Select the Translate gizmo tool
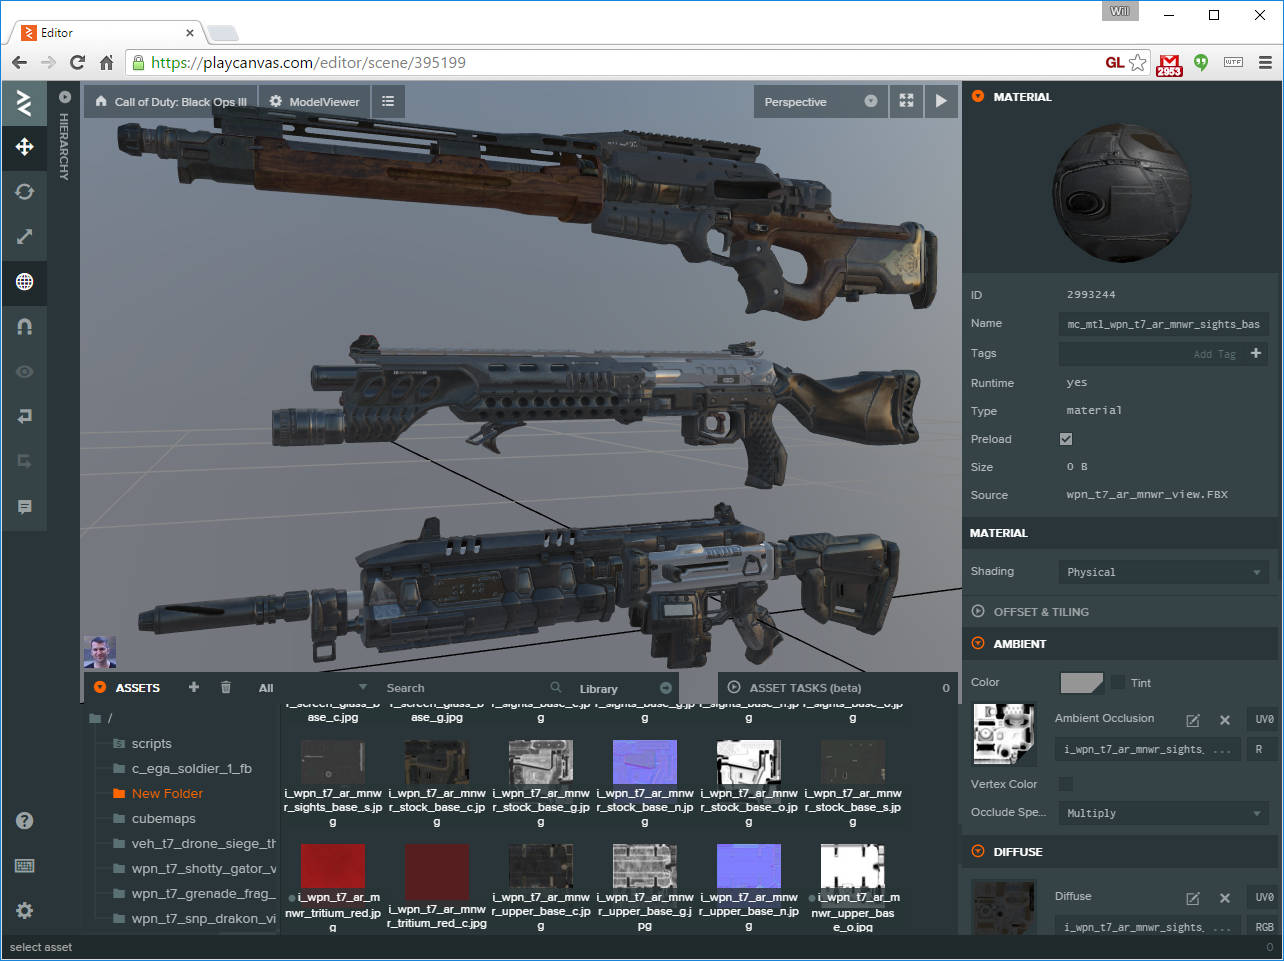The width and height of the screenshot is (1284, 961). pyautogui.click(x=24, y=147)
